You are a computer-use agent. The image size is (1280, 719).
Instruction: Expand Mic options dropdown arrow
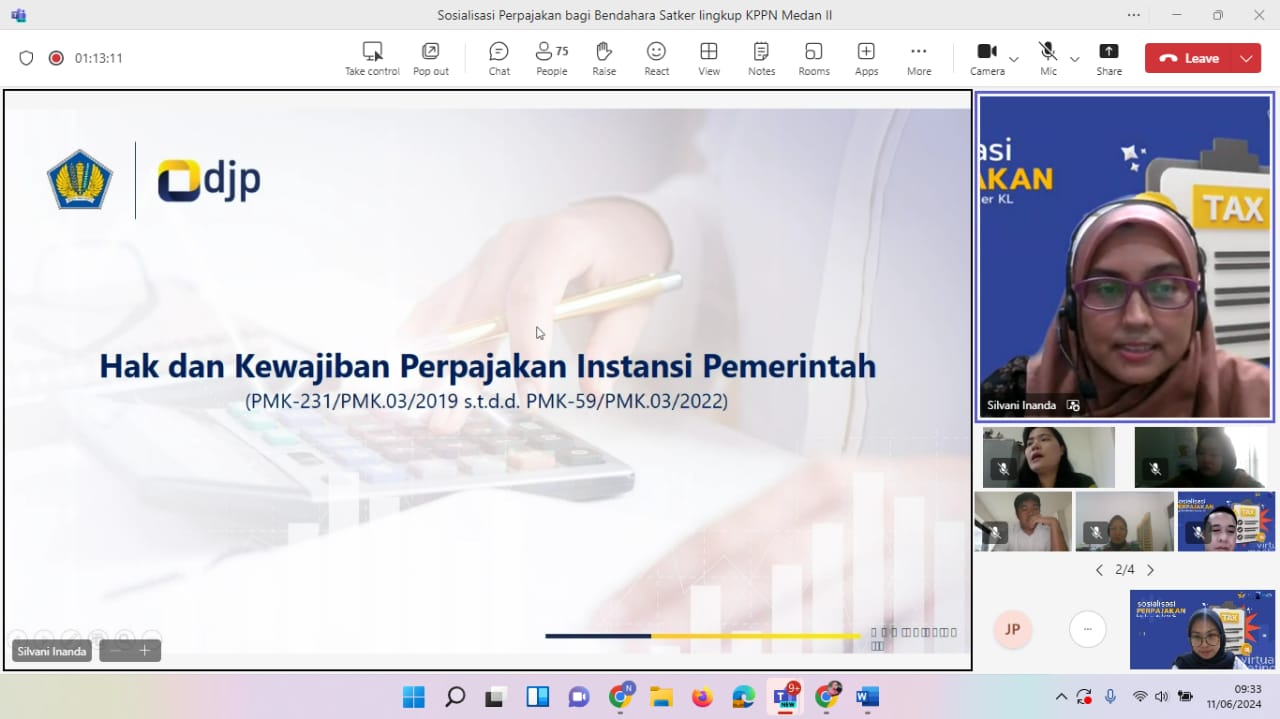pos(1075,59)
